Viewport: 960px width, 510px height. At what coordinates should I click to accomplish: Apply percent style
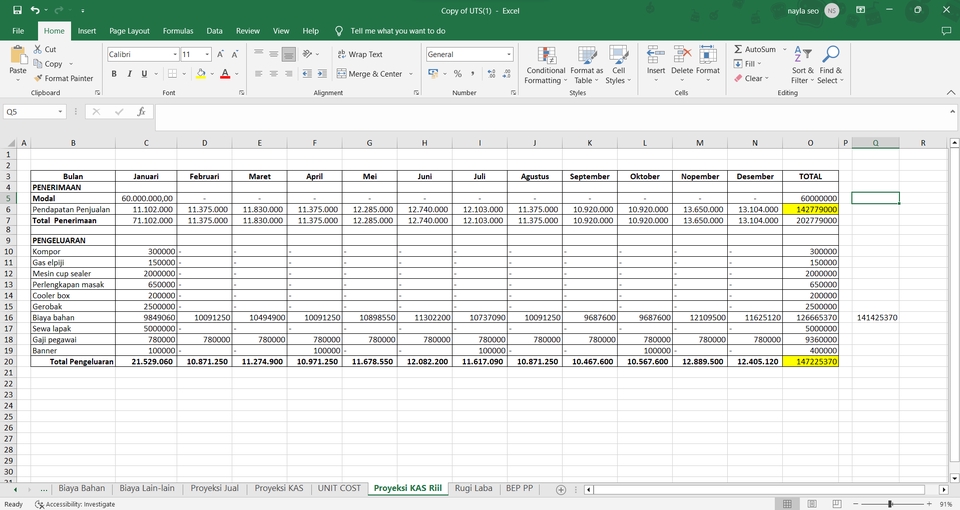point(457,73)
